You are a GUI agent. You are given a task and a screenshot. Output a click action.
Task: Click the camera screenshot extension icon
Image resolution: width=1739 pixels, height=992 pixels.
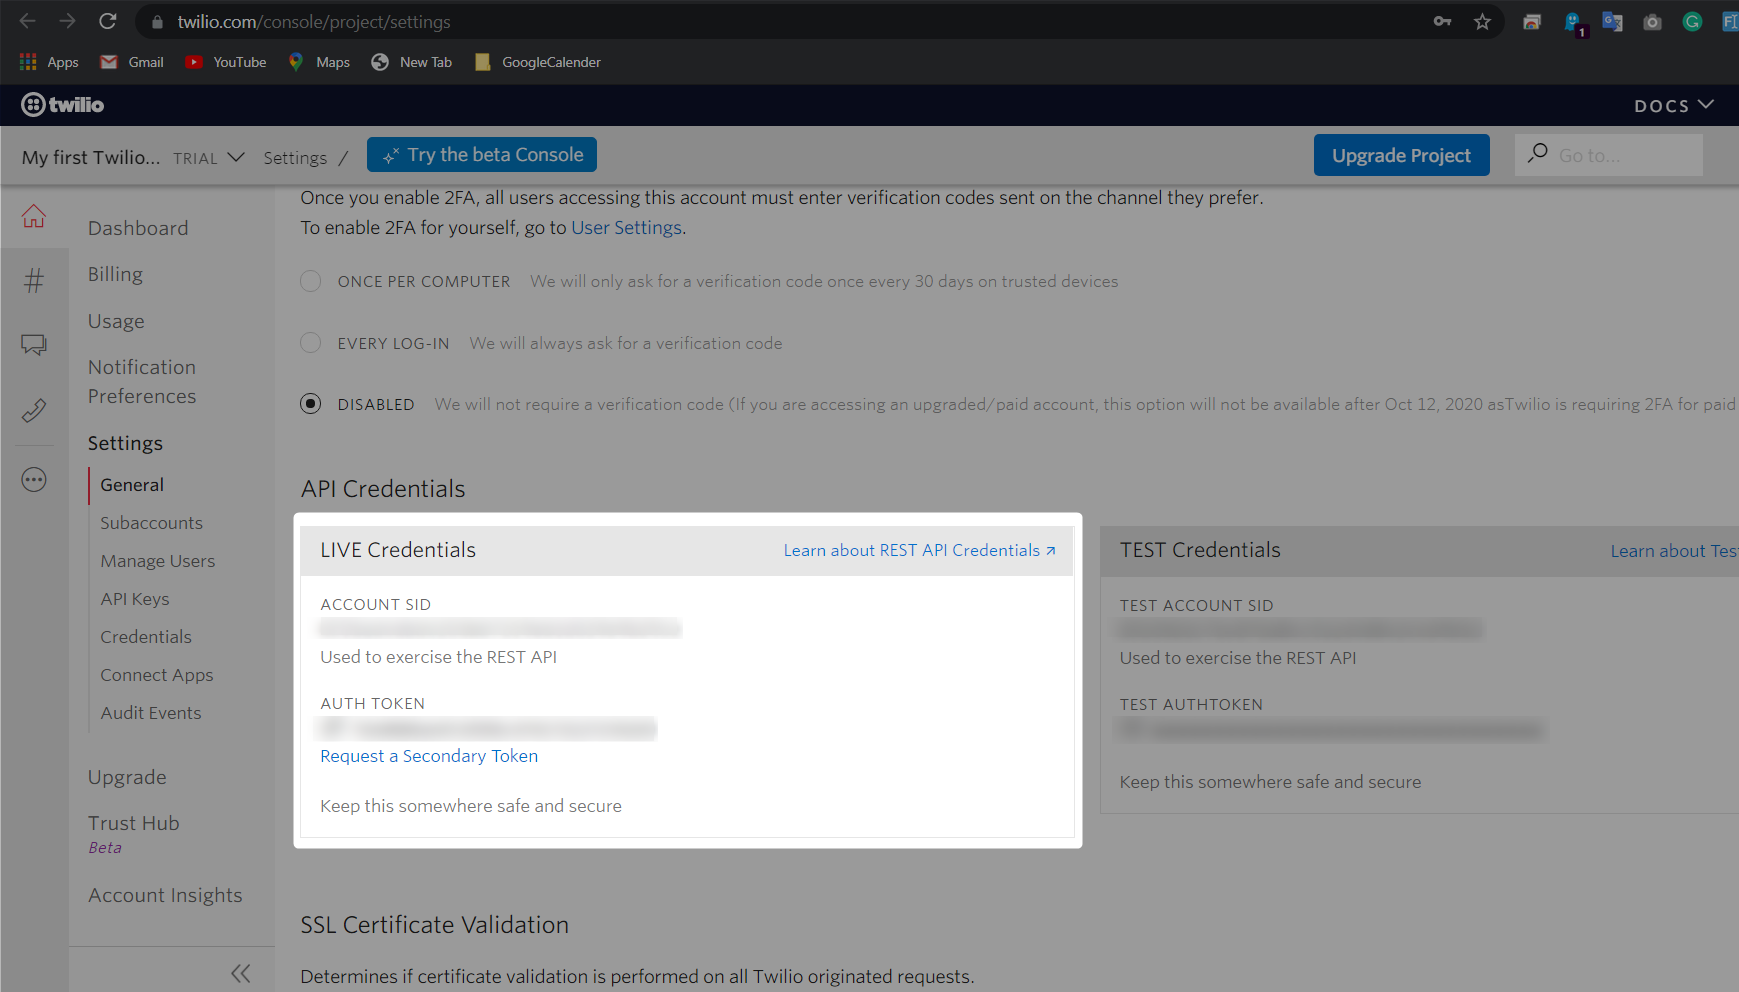click(x=1652, y=21)
